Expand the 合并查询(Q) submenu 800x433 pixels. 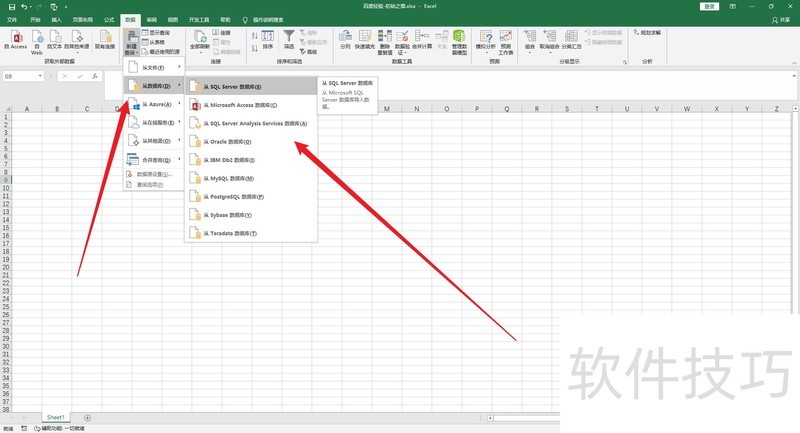pyautogui.click(x=154, y=160)
